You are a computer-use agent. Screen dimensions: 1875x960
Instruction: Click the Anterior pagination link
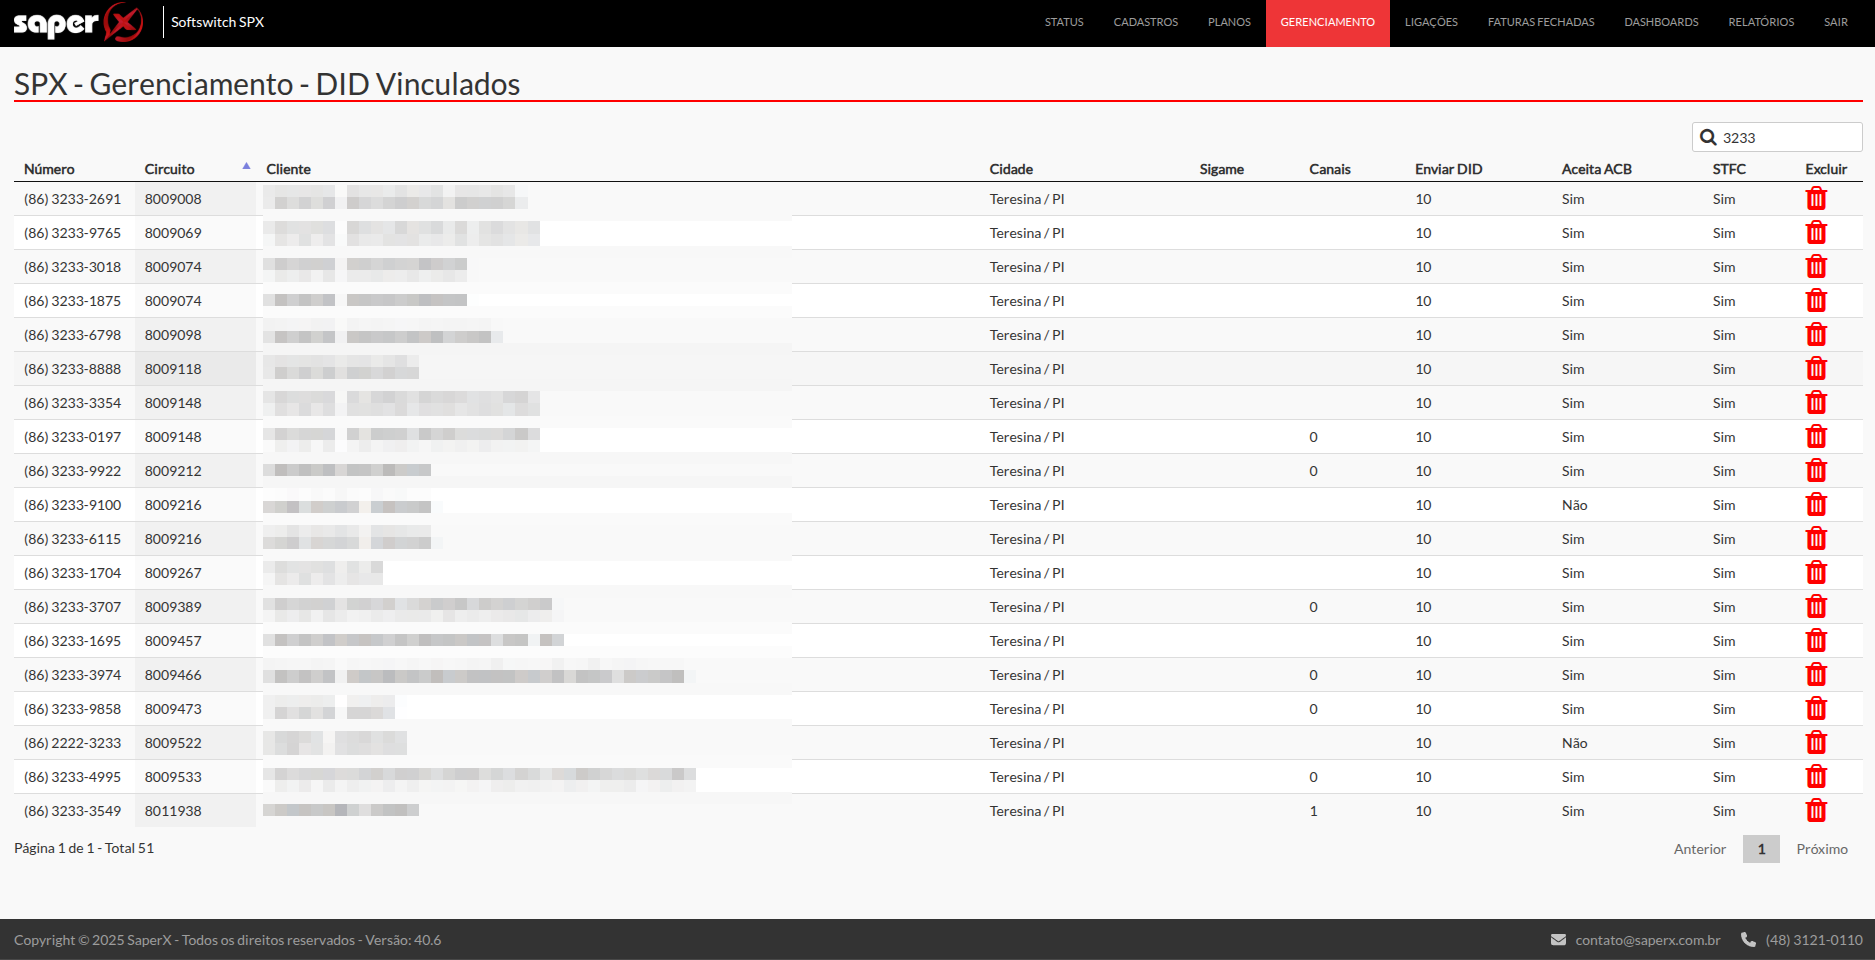coord(1699,849)
